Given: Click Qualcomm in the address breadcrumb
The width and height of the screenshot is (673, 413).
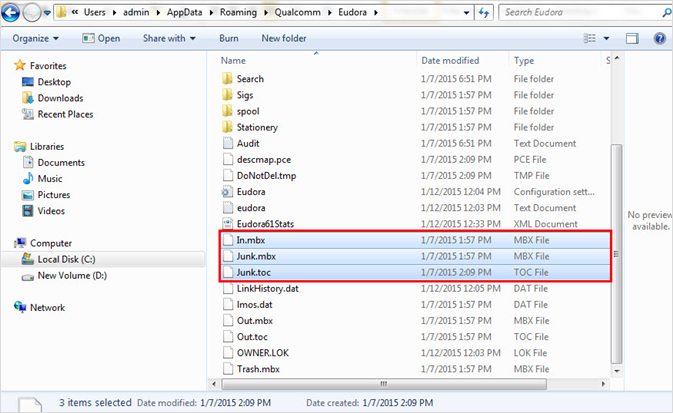Looking at the screenshot, I should pyautogui.click(x=297, y=12).
